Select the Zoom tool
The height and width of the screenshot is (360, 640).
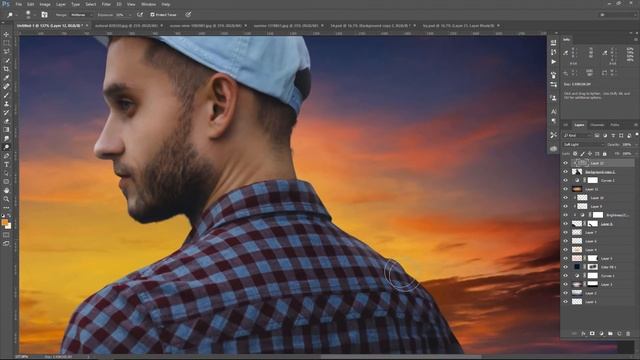6,199
